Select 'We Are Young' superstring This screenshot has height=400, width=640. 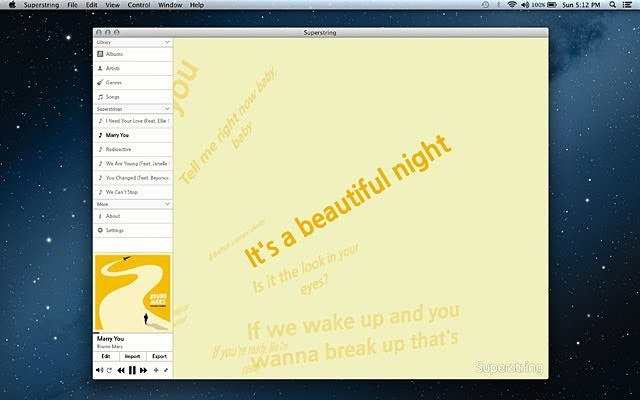pyautogui.click(x=133, y=164)
